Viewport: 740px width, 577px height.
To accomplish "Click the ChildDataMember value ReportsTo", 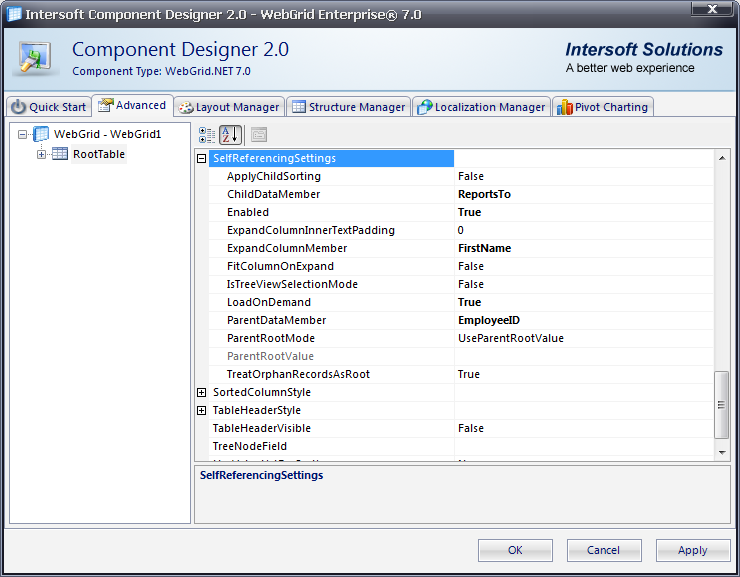I will [x=484, y=194].
